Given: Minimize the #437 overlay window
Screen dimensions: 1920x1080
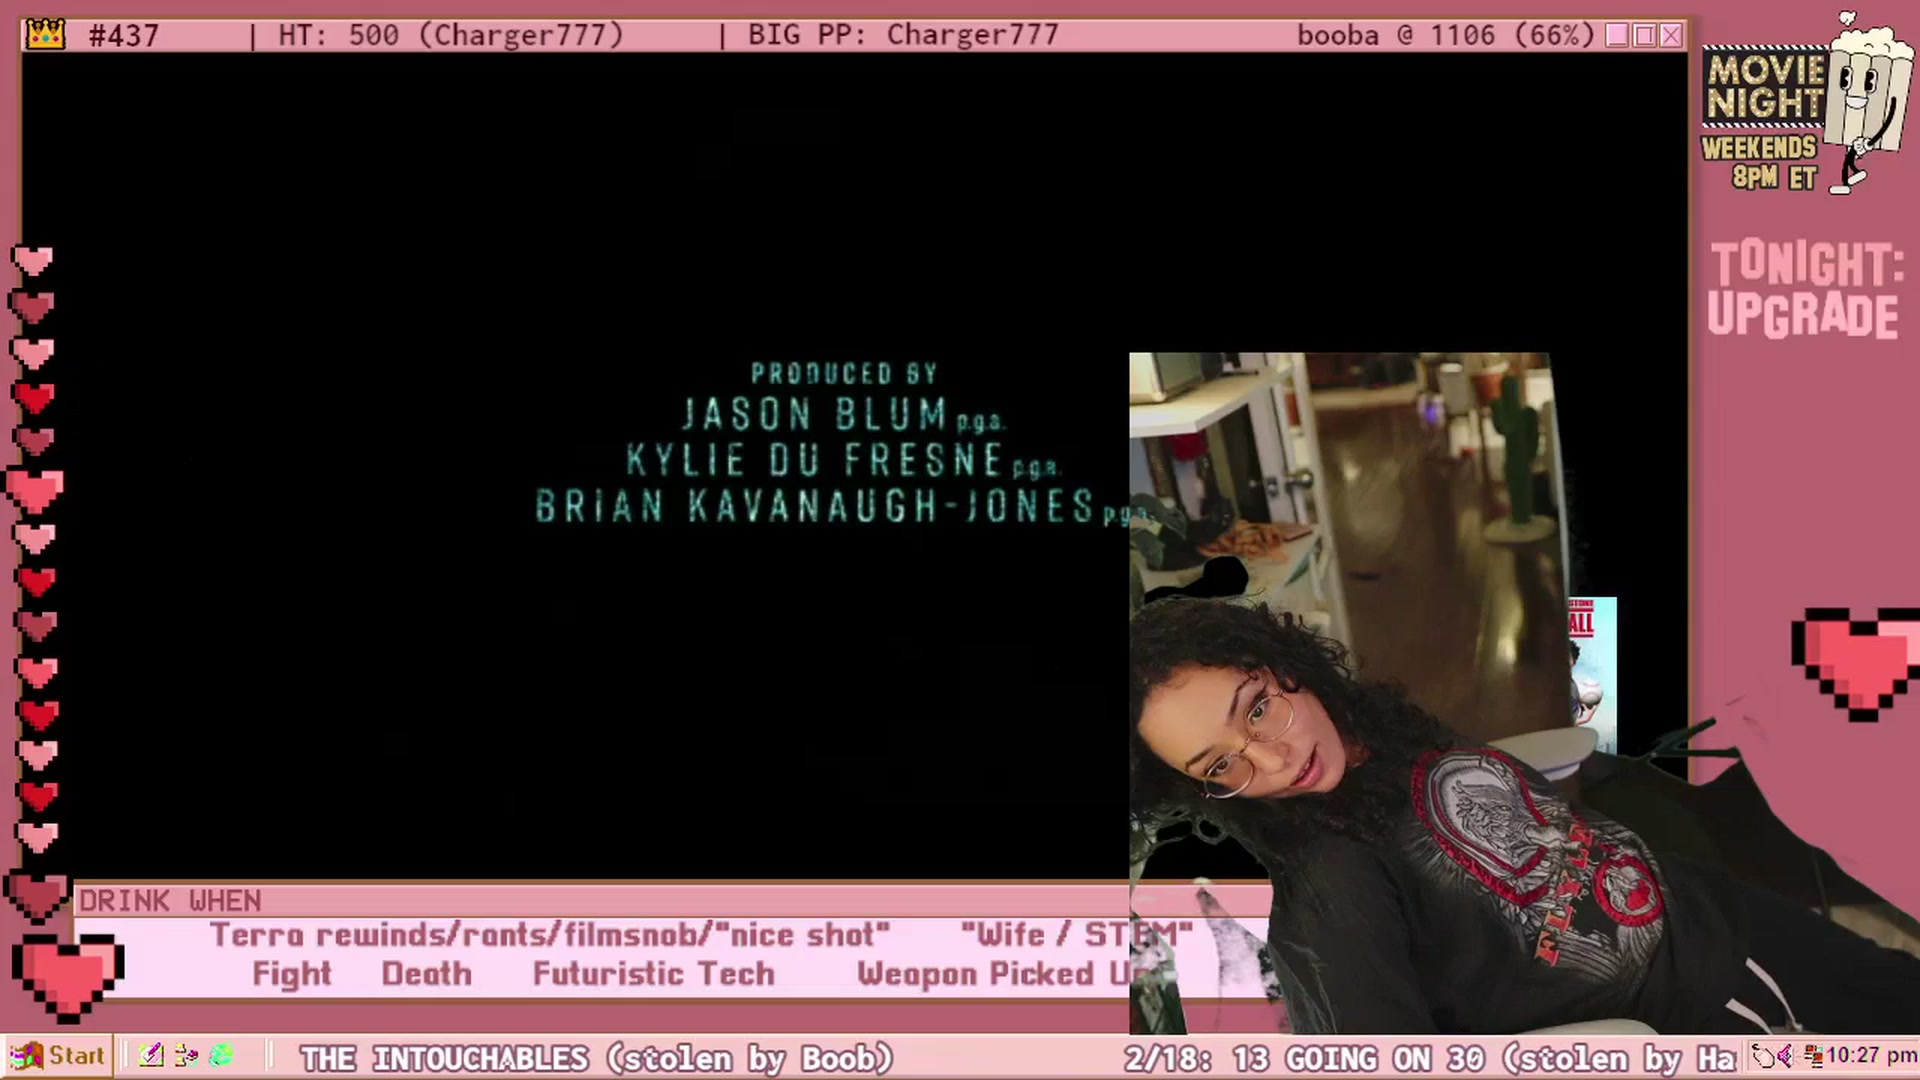Looking at the screenshot, I should click(x=1617, y=36).
